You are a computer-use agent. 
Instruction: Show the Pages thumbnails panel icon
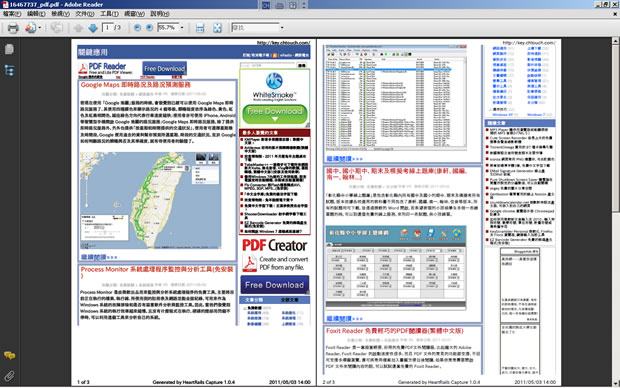point(9,49)
